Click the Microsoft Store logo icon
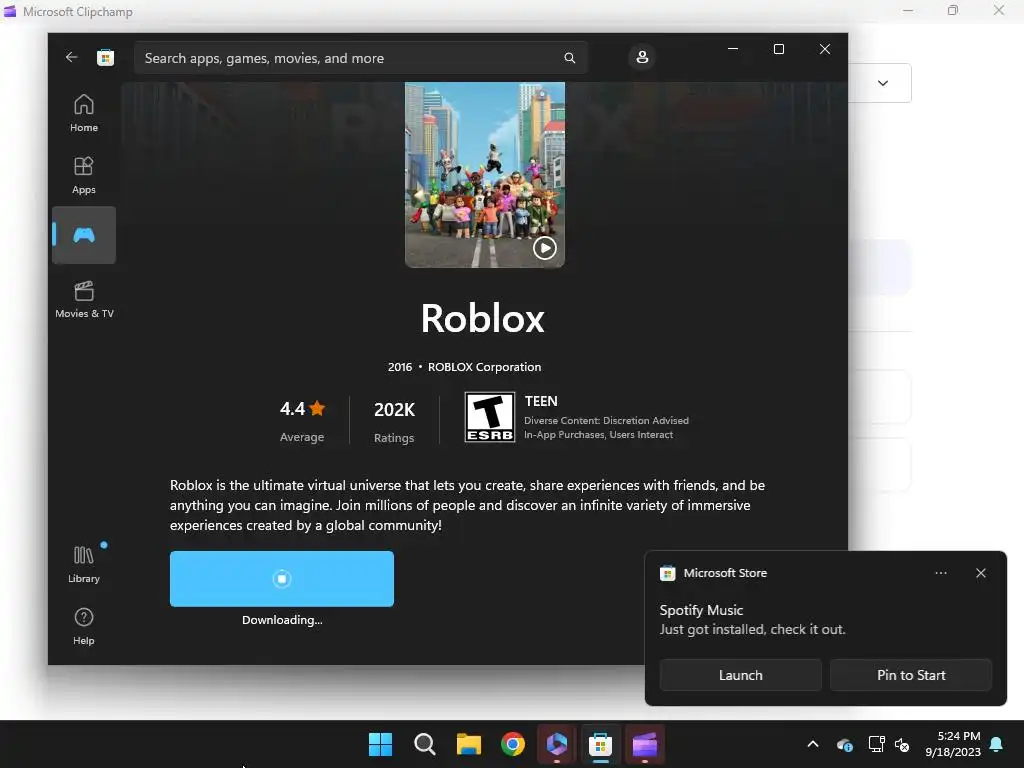This screenshot has height=768, width=1024. click(x=105, y=57)
